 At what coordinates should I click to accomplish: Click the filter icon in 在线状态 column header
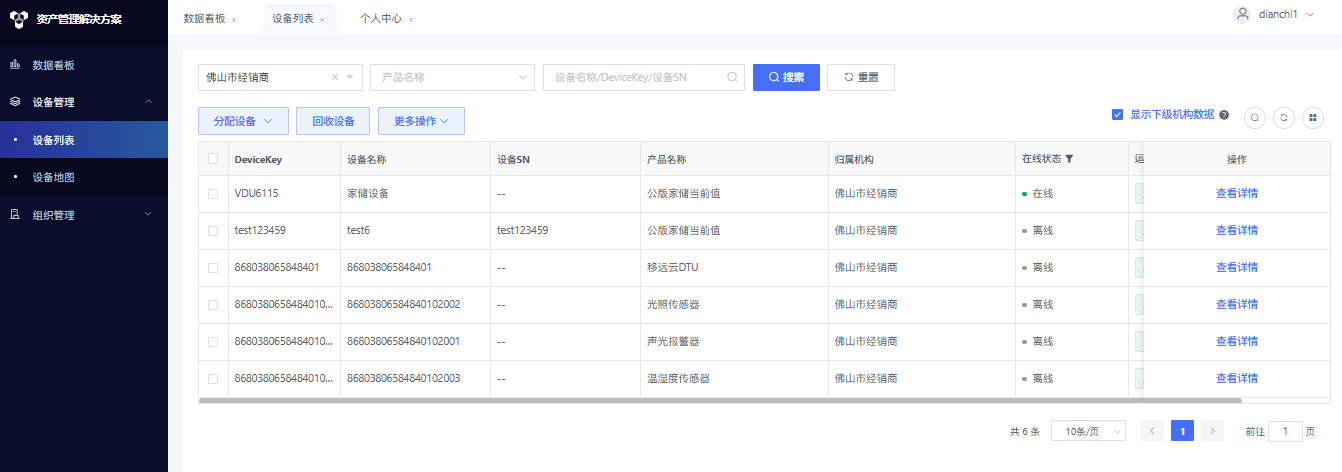pos(1069,159)
